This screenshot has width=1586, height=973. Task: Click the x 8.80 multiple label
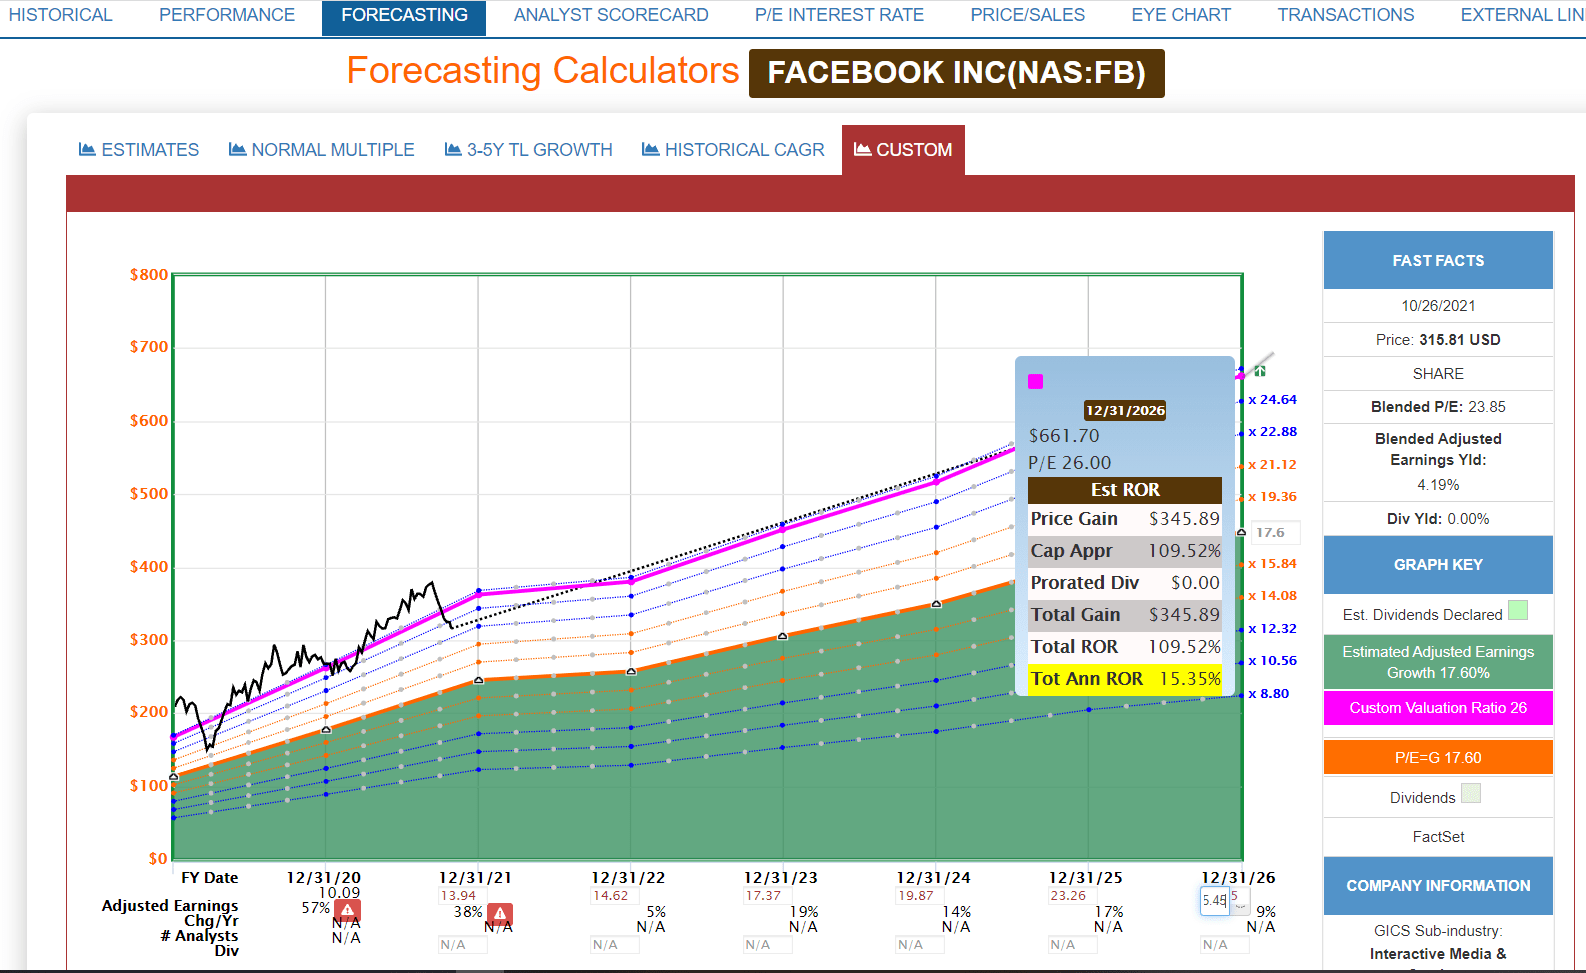(x=1268, y=694)
